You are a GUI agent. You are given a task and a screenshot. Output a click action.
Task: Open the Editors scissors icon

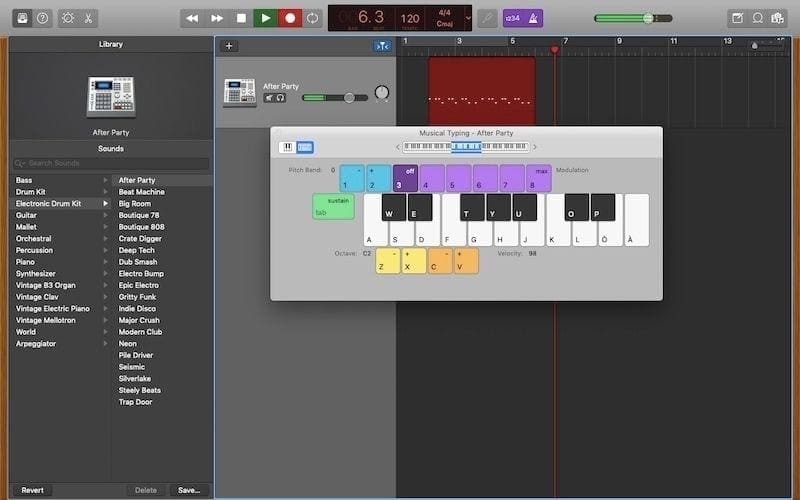tap(88, 18)
